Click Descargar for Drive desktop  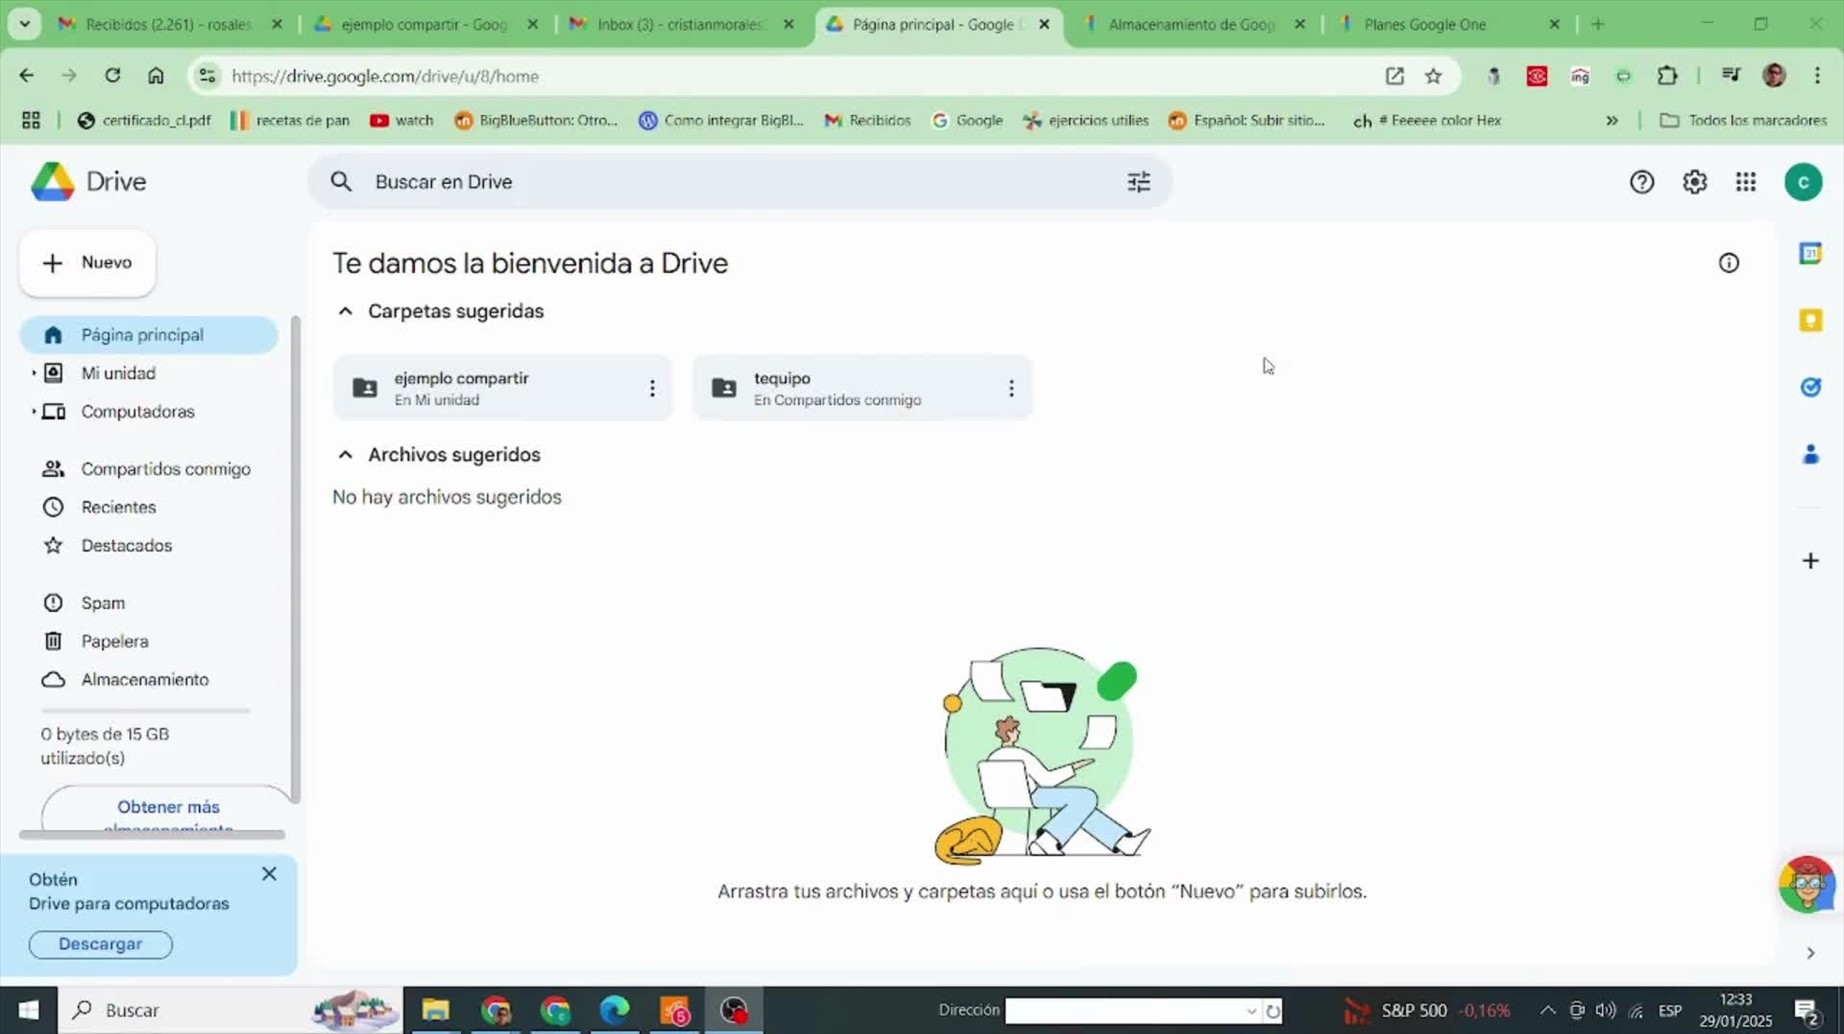100,944
